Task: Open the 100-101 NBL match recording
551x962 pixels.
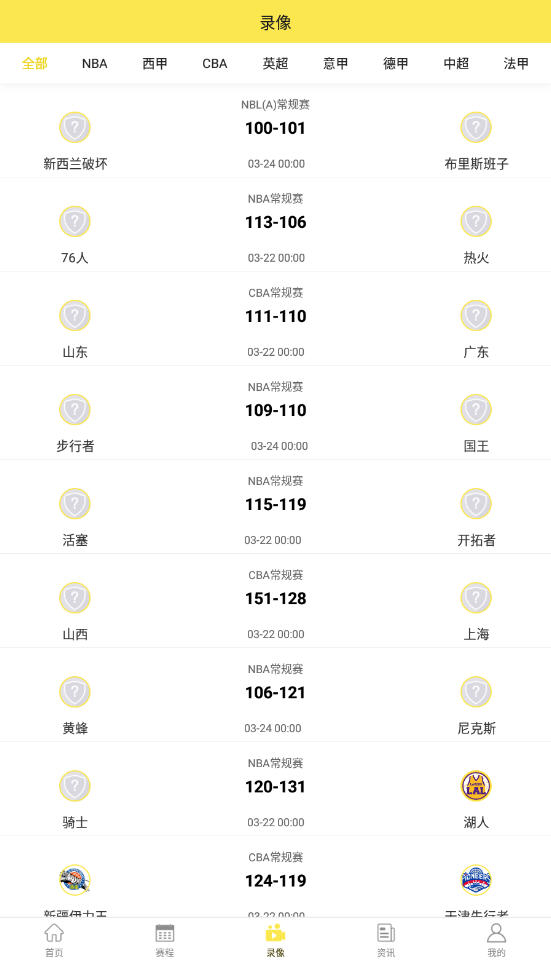Action: coord(276,131)
